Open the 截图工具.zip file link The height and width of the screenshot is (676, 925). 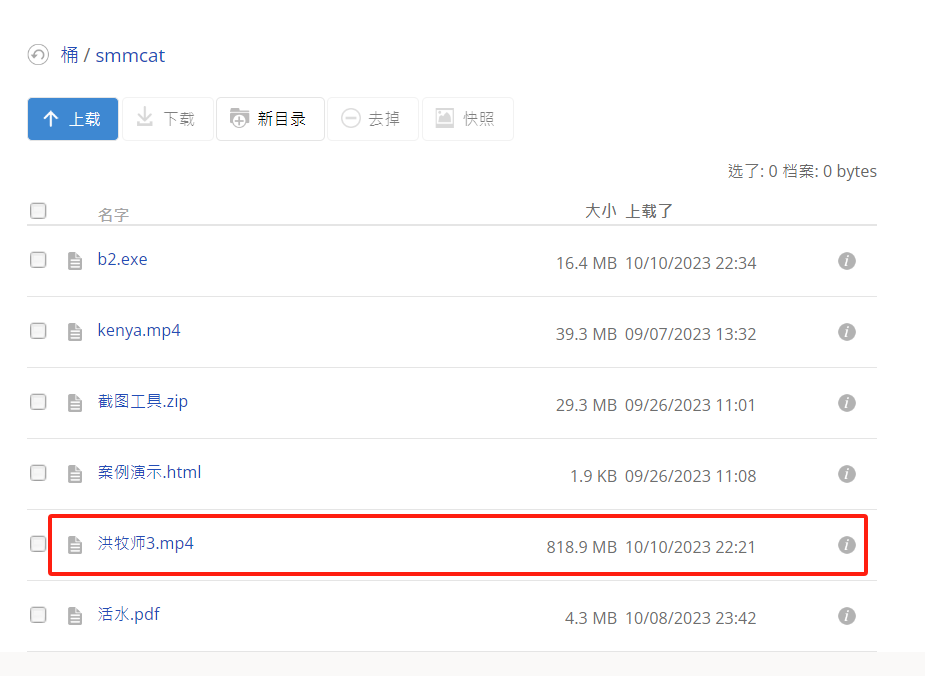point(143,402)
